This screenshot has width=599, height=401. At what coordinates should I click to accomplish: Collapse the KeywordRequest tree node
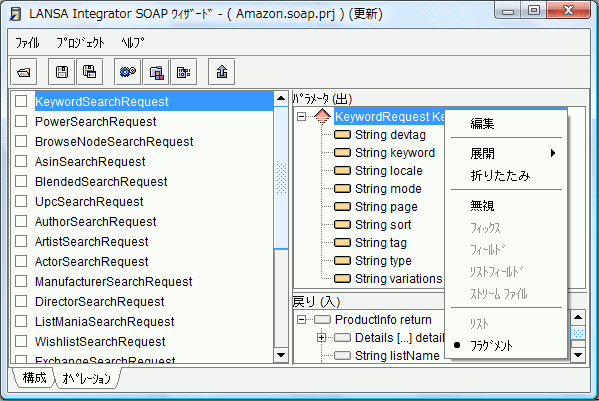pyautogui.click(x=301, y=116)
